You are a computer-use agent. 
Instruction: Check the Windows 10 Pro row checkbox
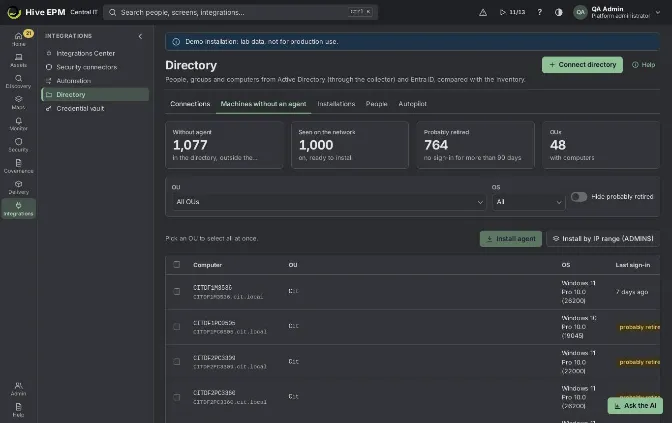tap(177, 327)
